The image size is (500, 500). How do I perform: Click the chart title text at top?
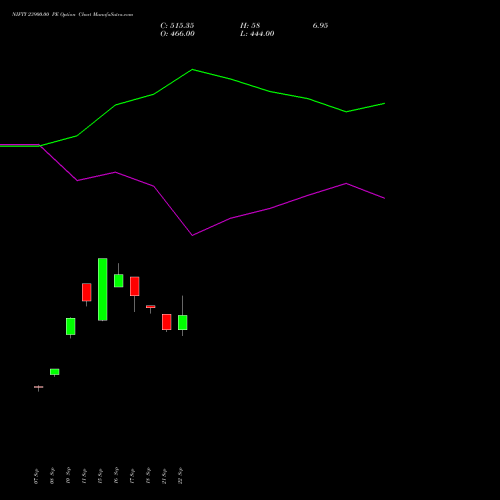72,14
